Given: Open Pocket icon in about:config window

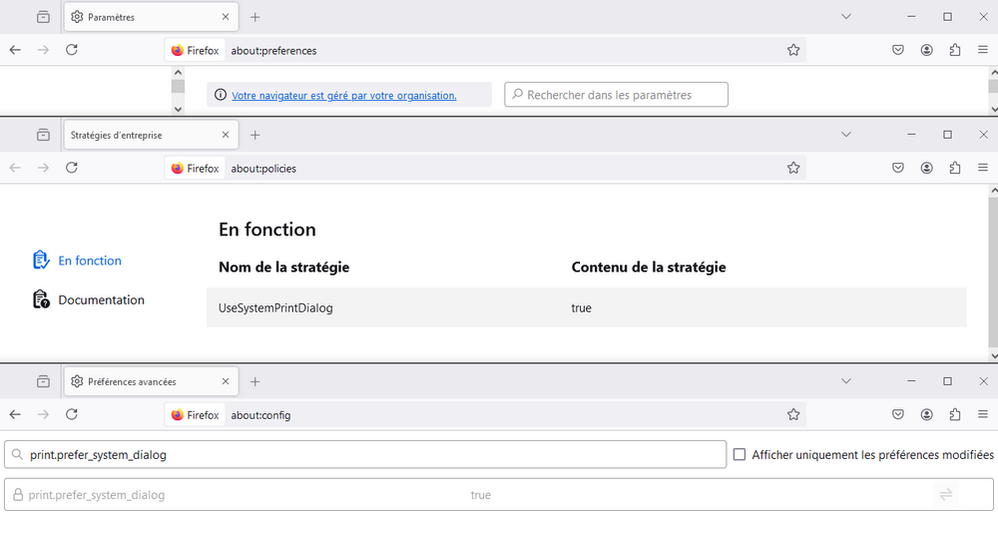Looking at the screenshot, I should (898, 415).
